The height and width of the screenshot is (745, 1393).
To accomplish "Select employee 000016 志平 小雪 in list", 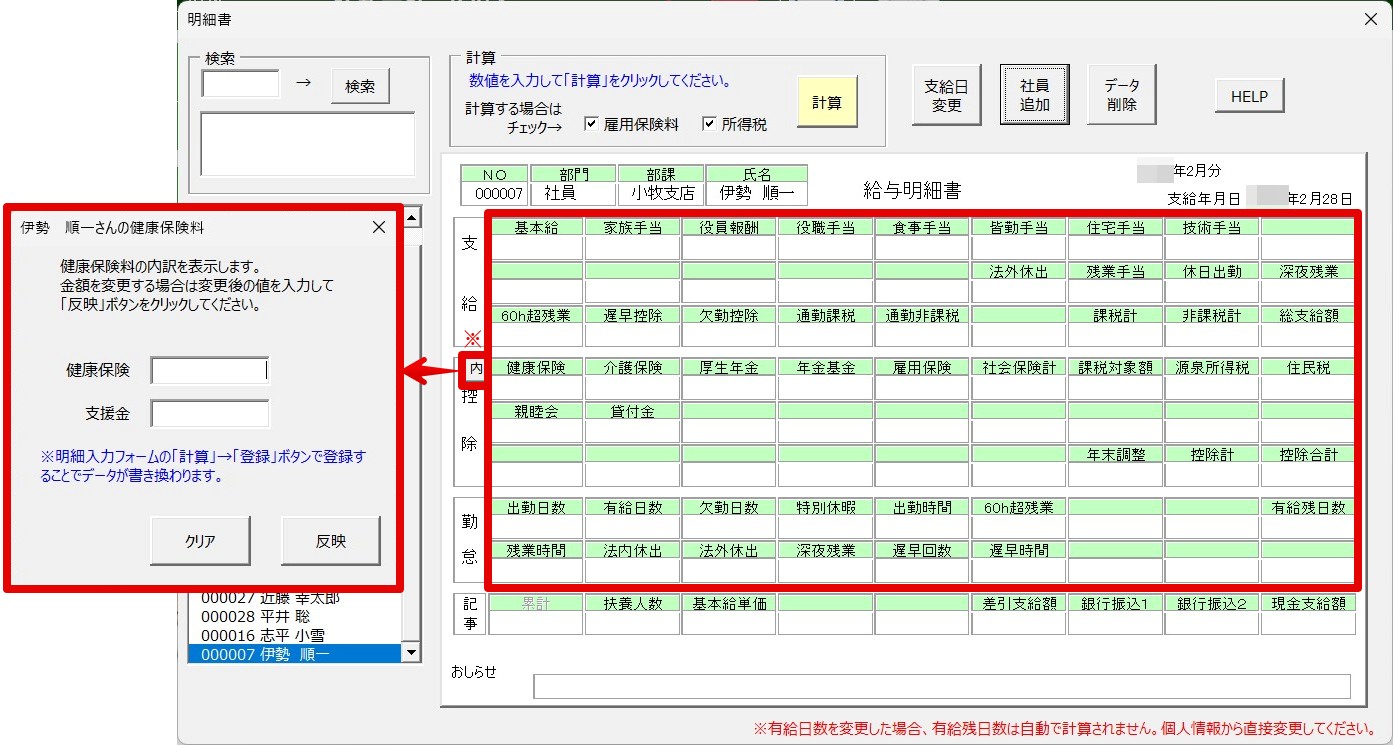I will click(x=294, y=635).
